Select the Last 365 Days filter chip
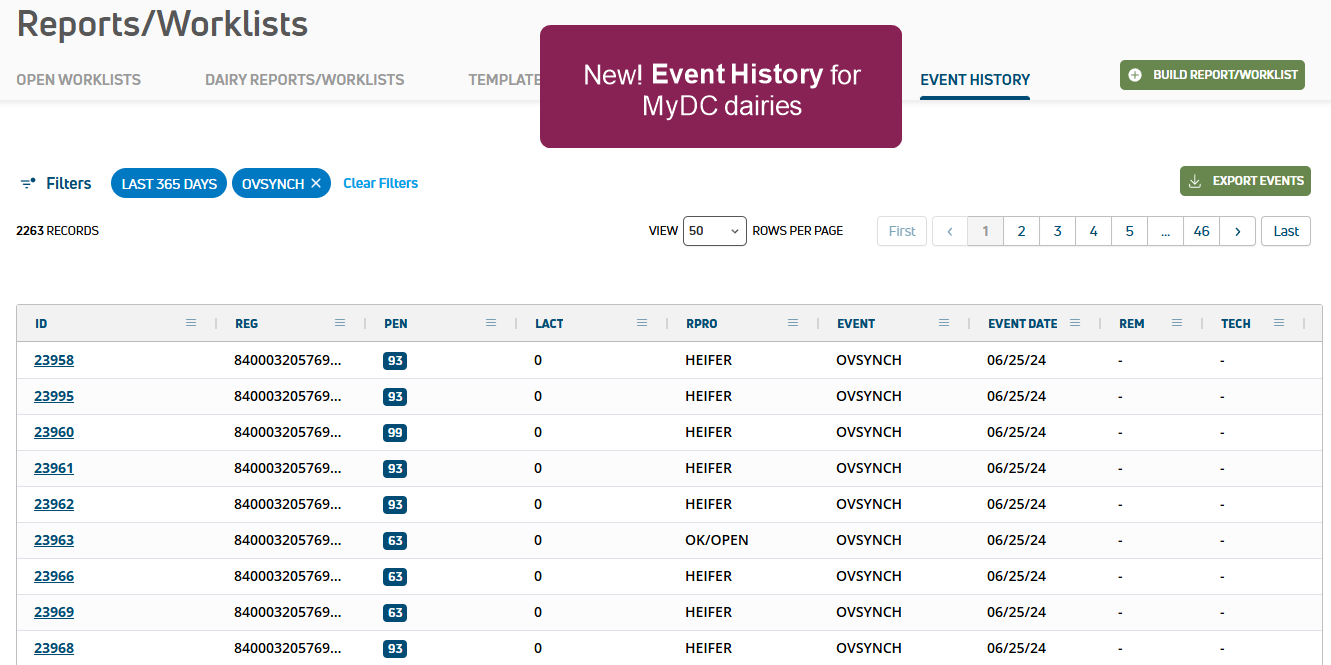The width and height of the screenshot is (1331, 665). pos(169,184)
